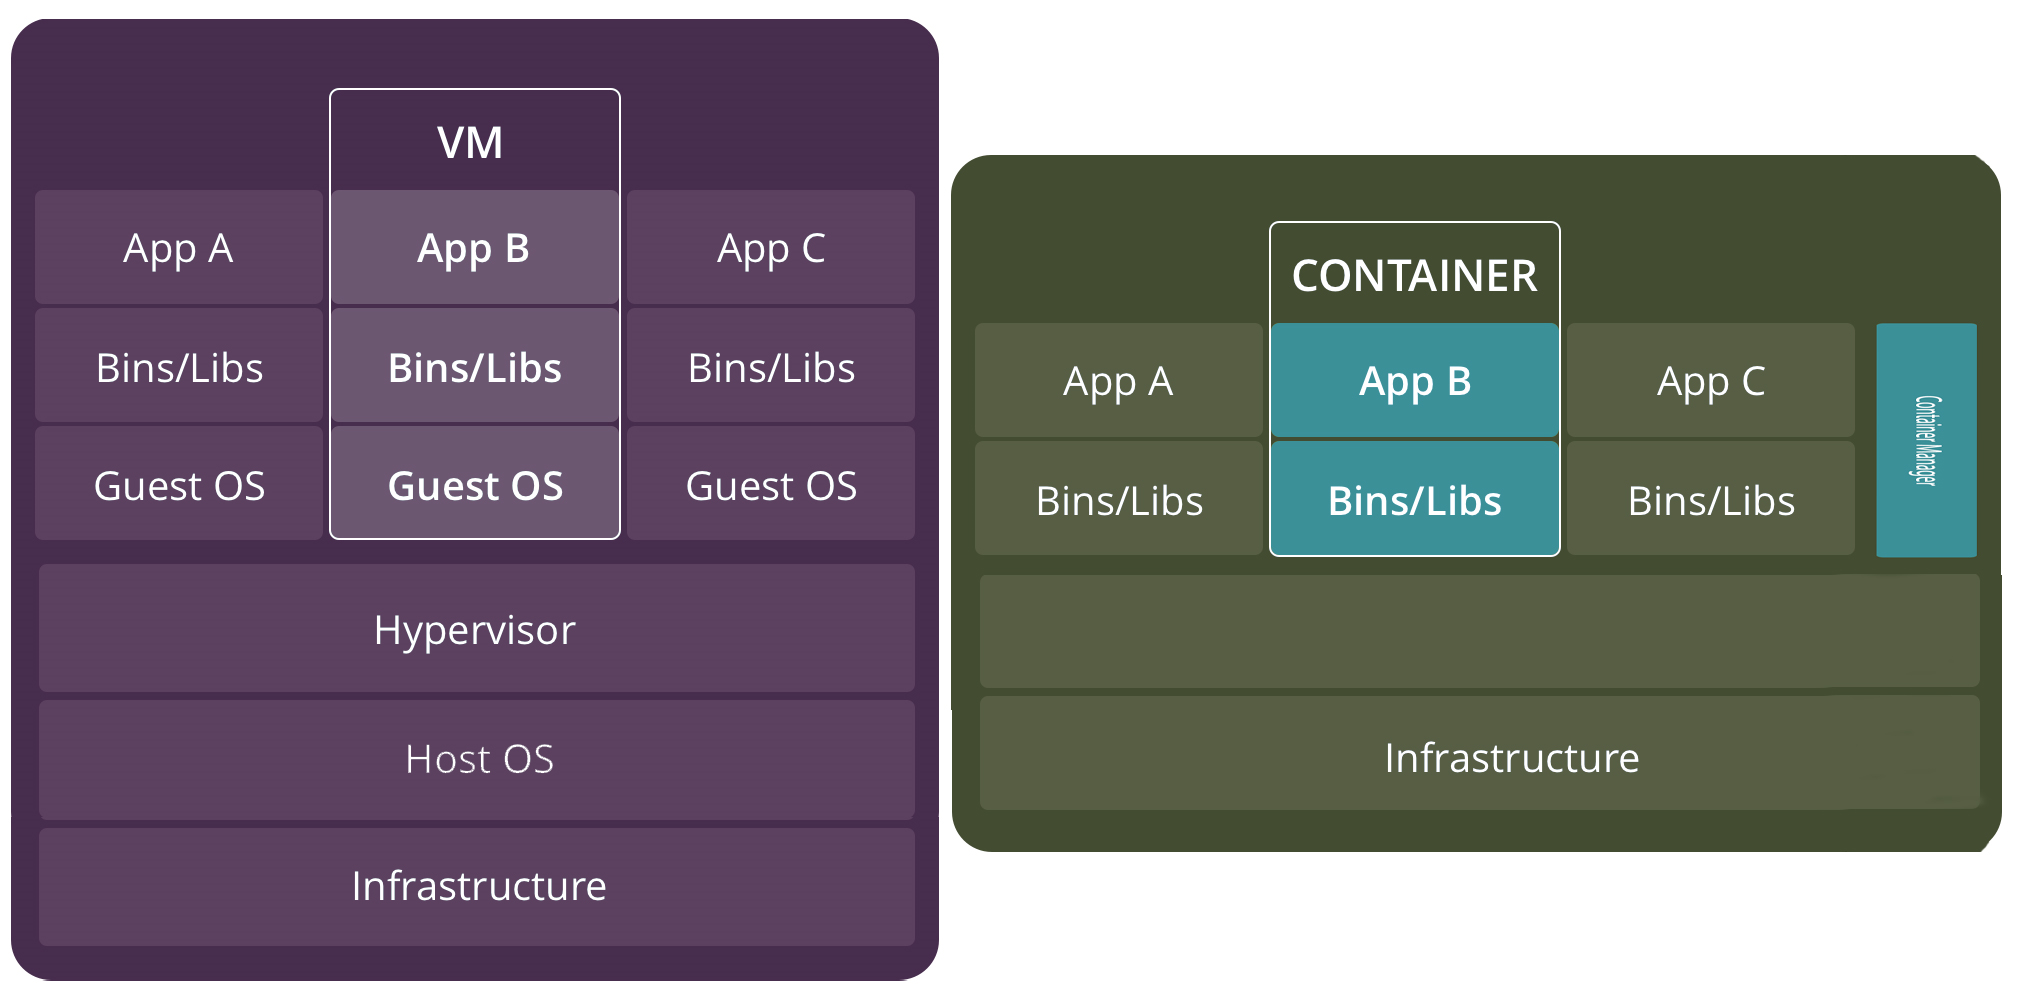Click the Hypervisor layer
Screen dimensions: 2017x992
tap(476, 630)
